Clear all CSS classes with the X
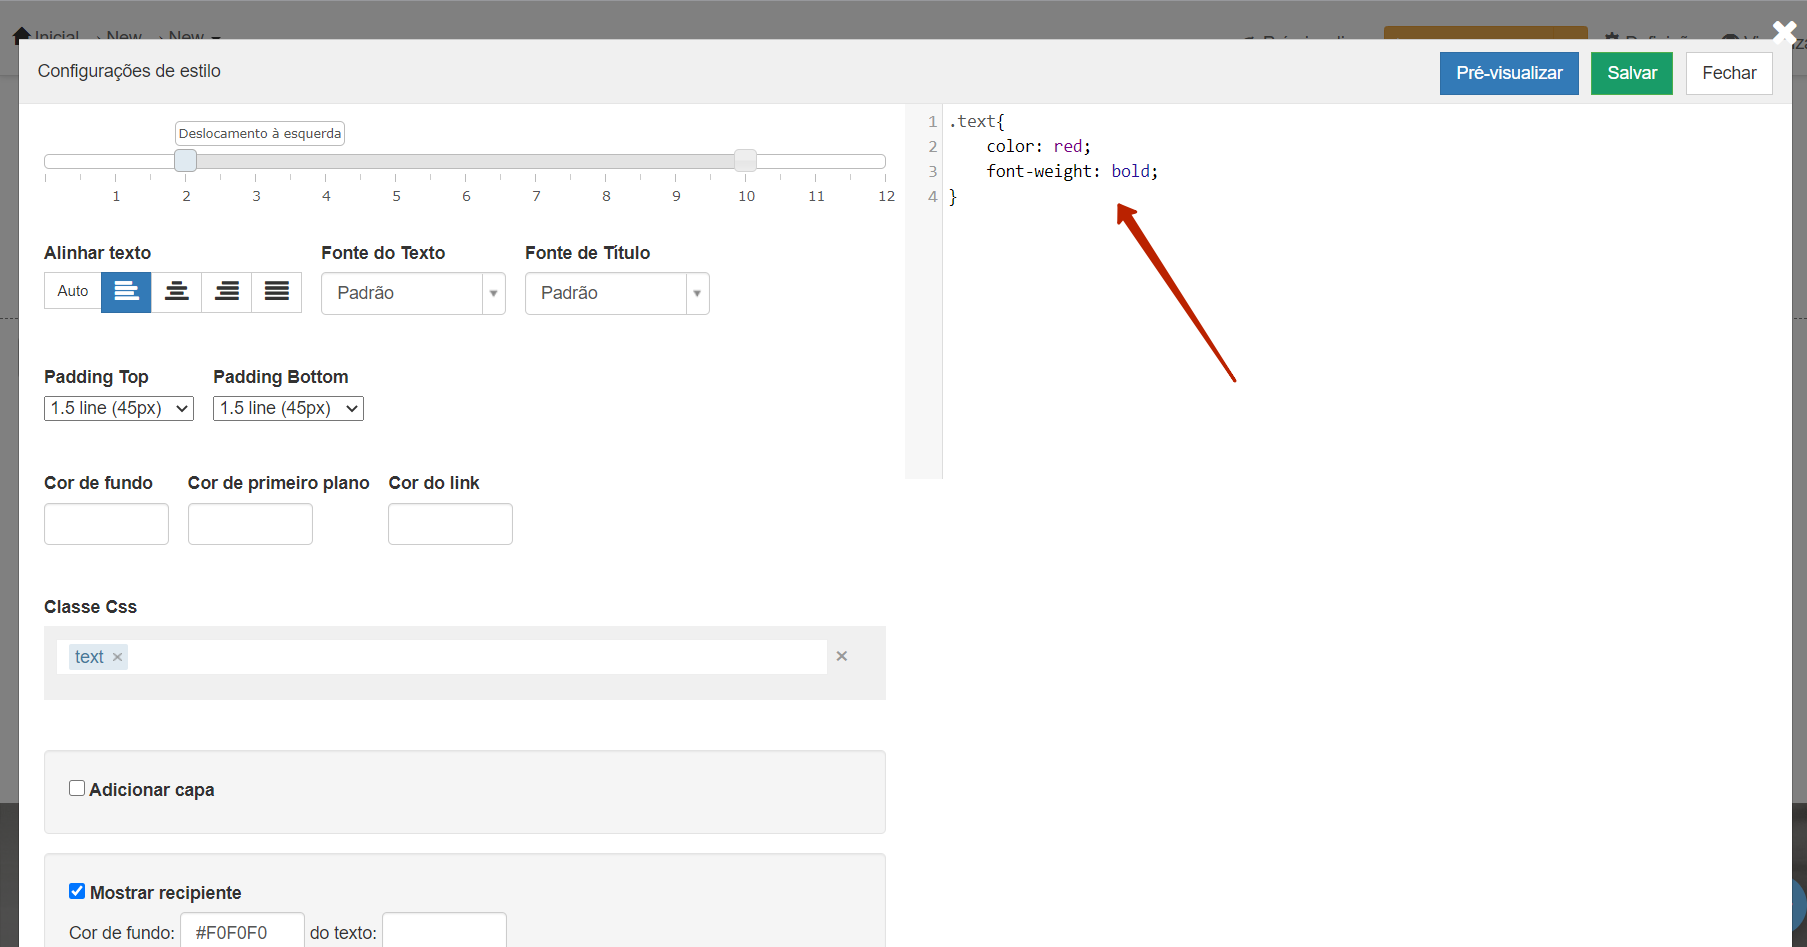The image size is (1807, 947). 842,656
